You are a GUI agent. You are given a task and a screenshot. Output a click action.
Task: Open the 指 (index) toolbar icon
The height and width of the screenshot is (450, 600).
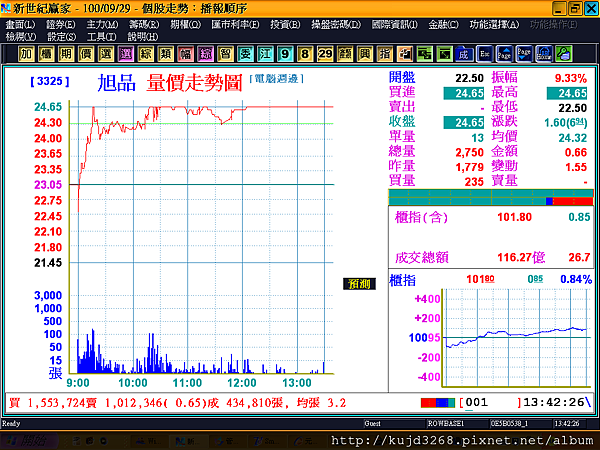click(385, 54)
